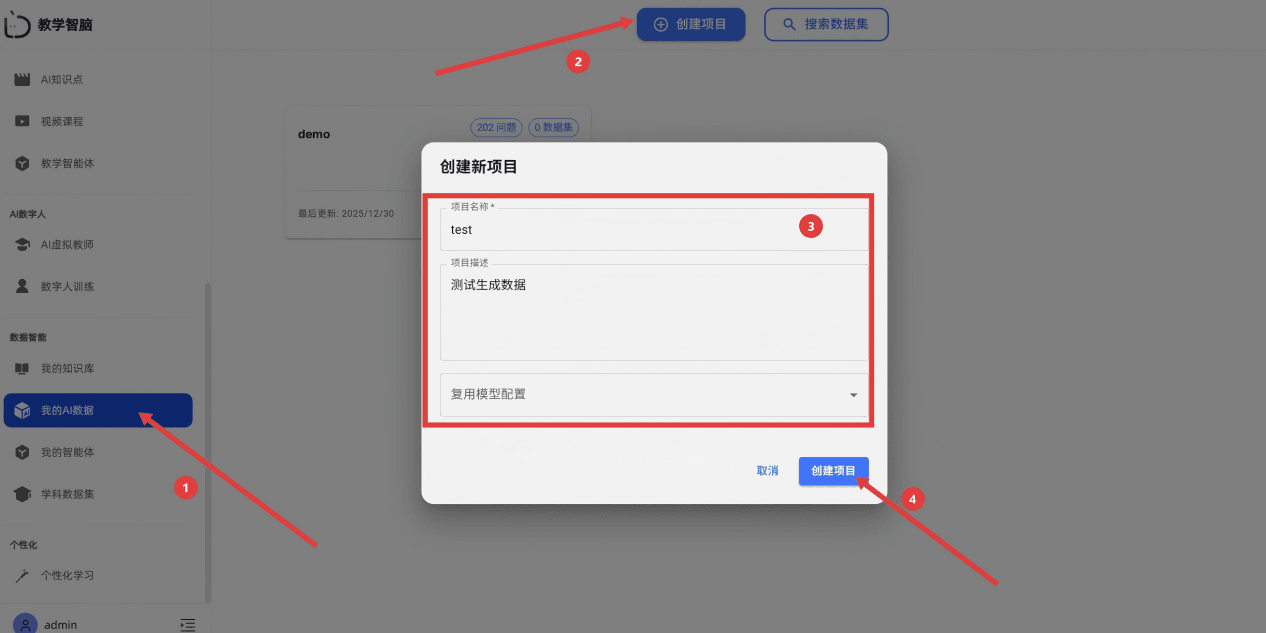
Task: Click the 最后更新: 2025/12/30 text
Action: pyautogui.click(x=346, y=214)
